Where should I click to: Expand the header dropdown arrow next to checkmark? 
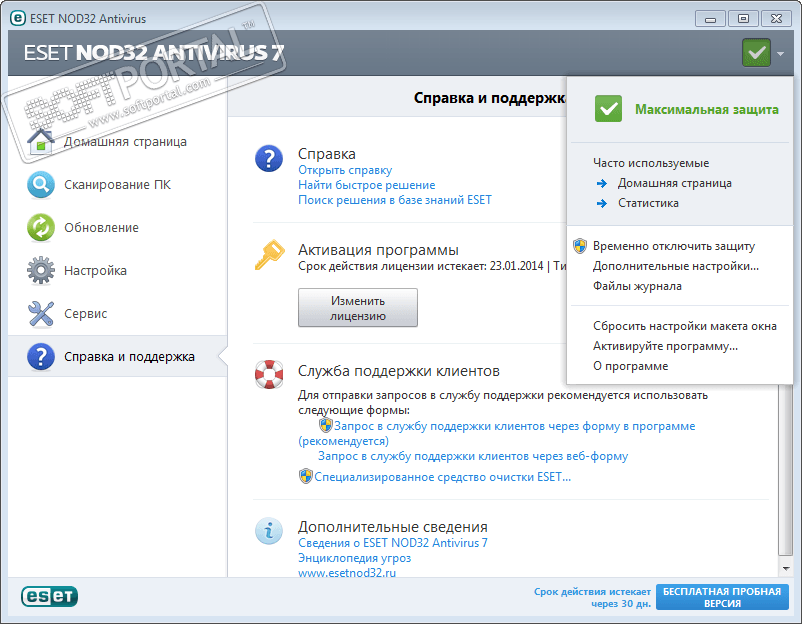point(780,53)
